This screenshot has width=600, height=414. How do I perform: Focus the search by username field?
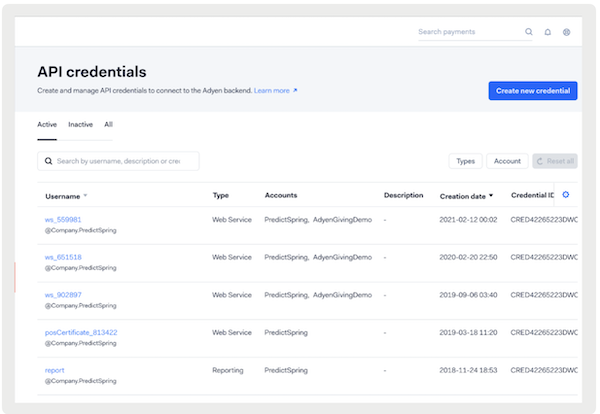[118, 161]
